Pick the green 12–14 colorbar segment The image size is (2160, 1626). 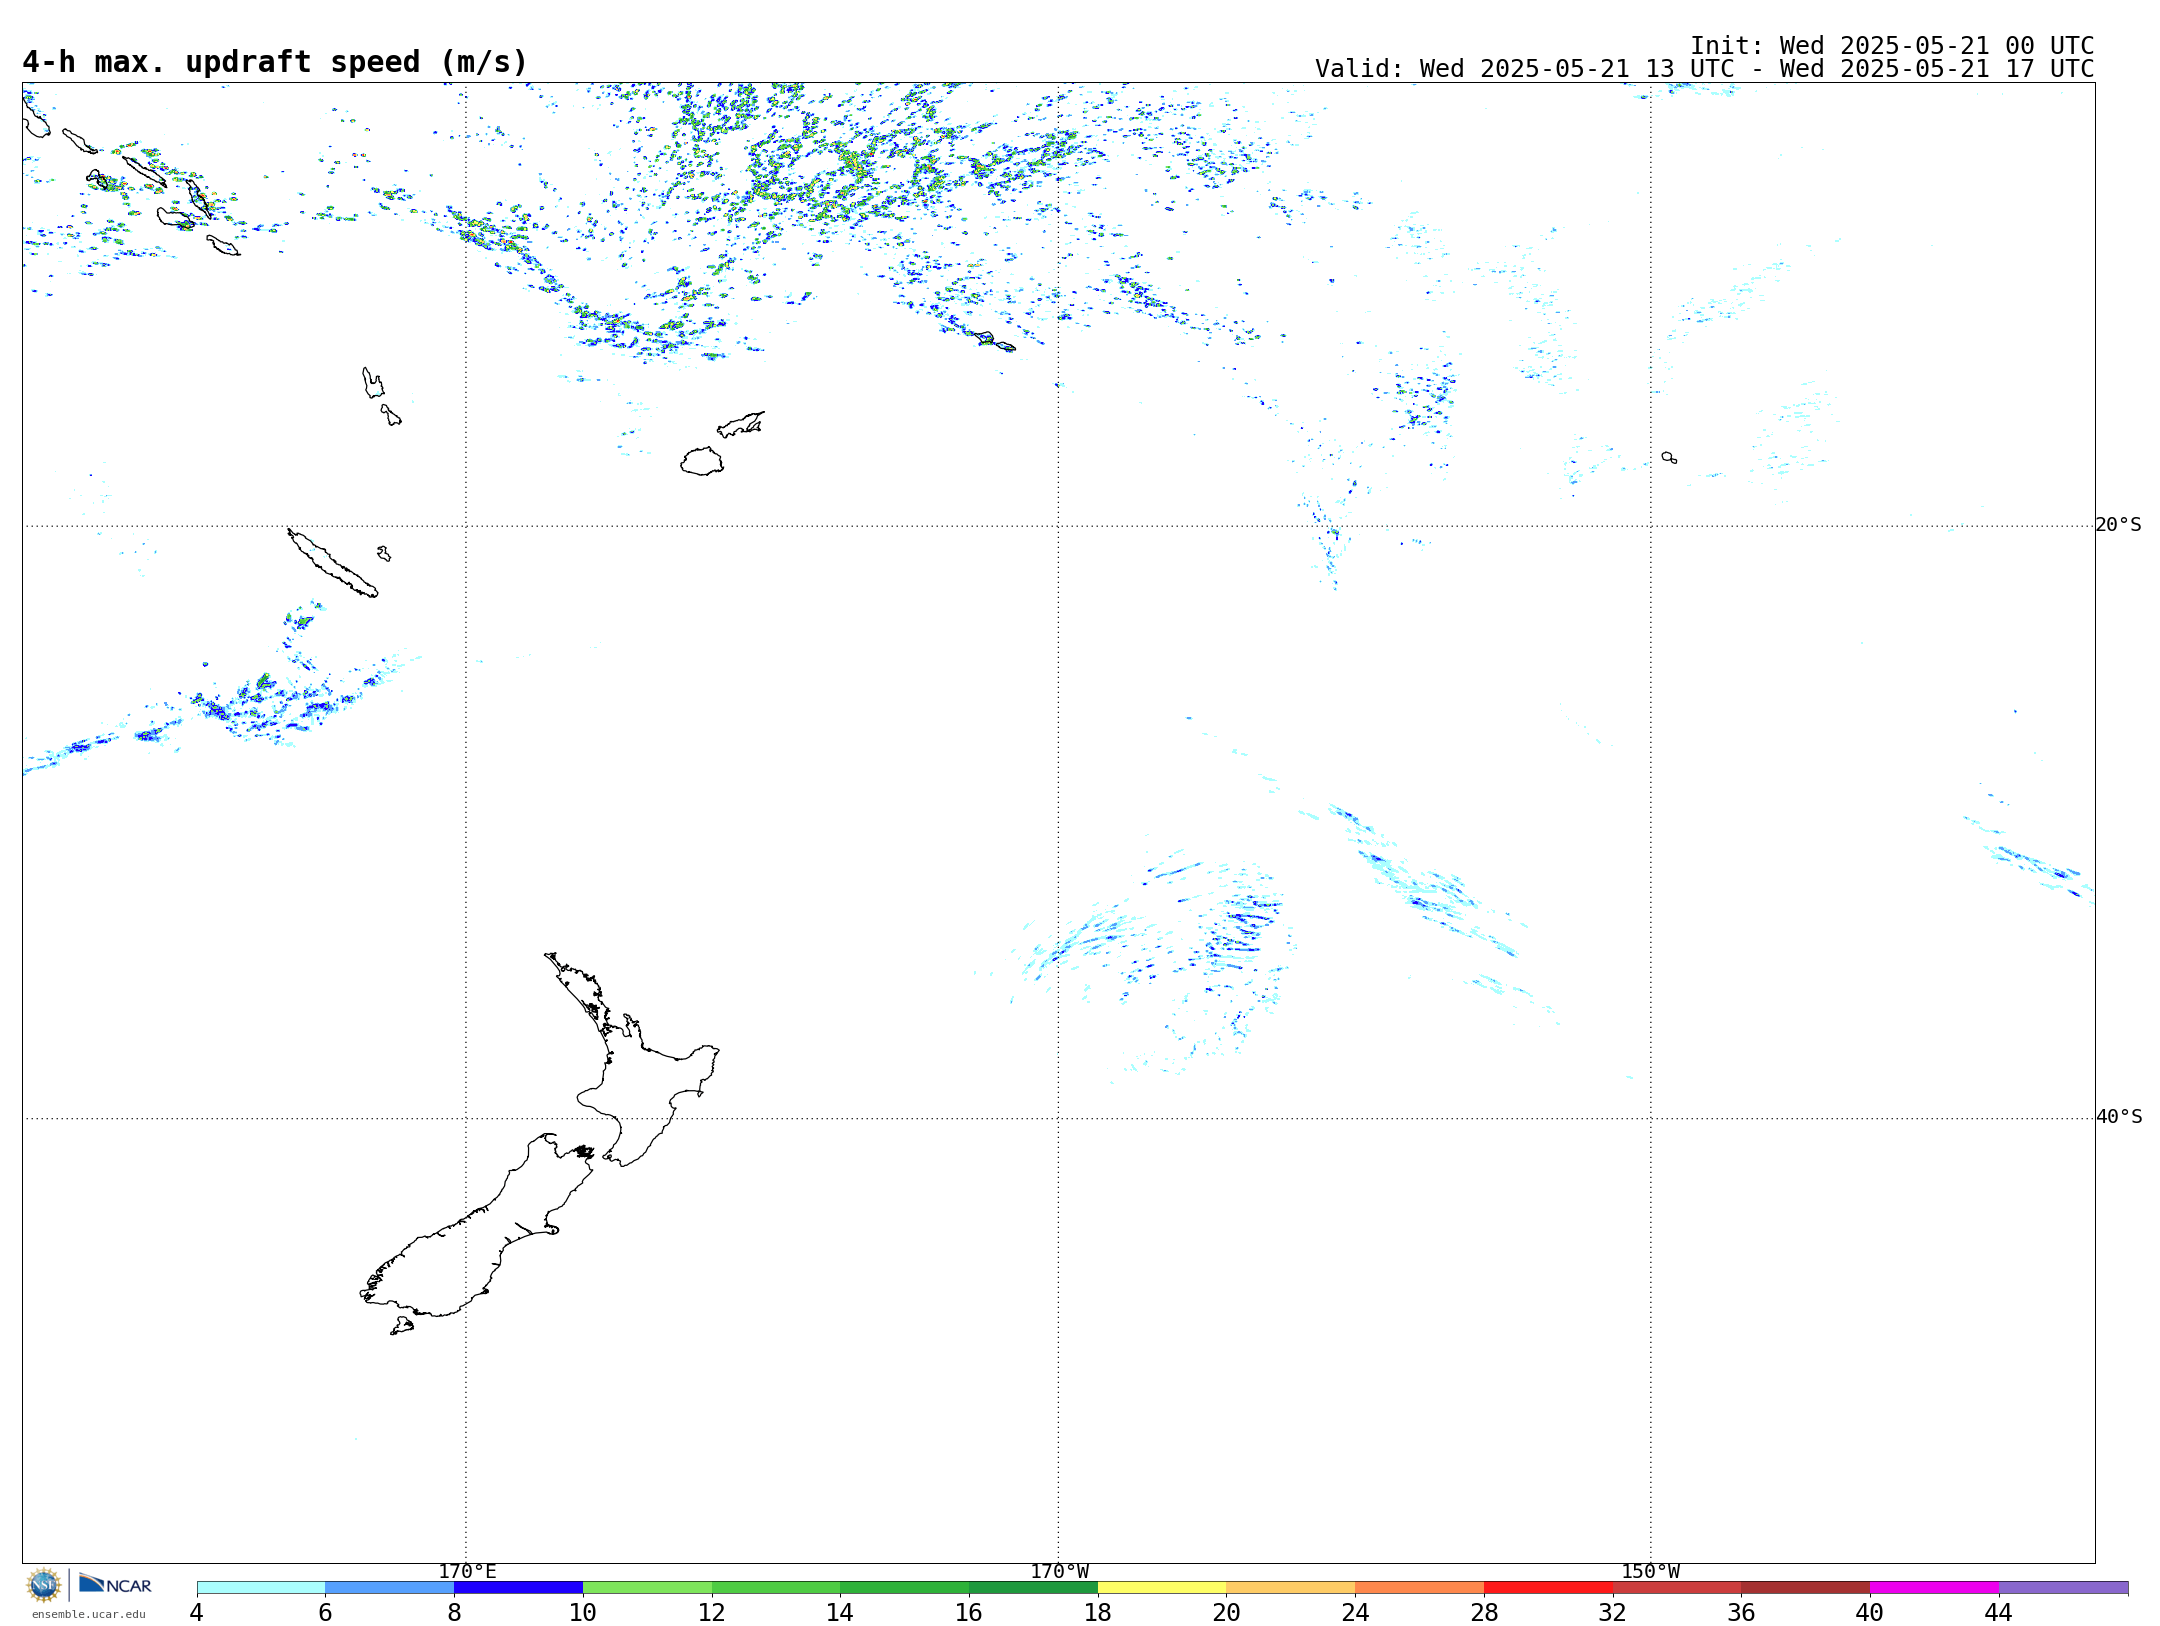(776, 1588)
